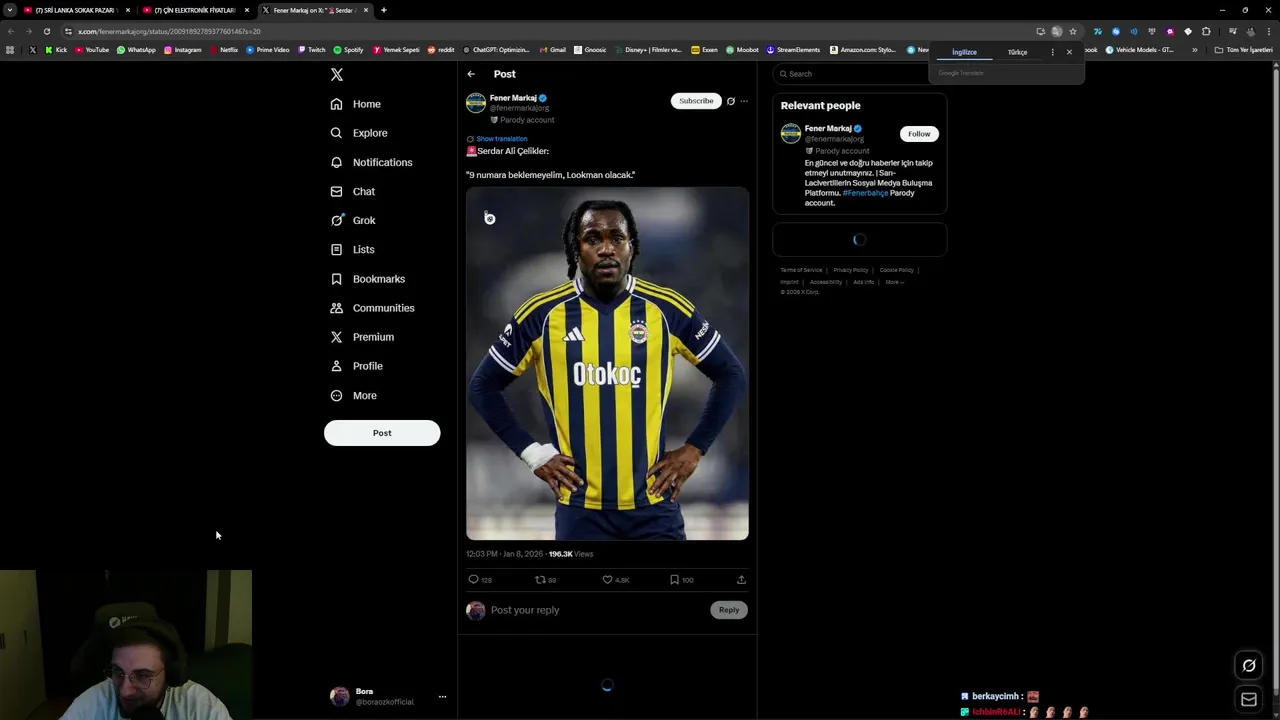Open the Instagram bookmark

[x=182, y=50]
